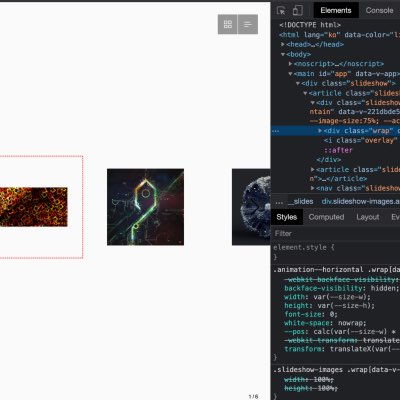Screen dimensions: 400x400
Task: Click the white-space: nowrap declaration
Action: click(x=325, y=323)
